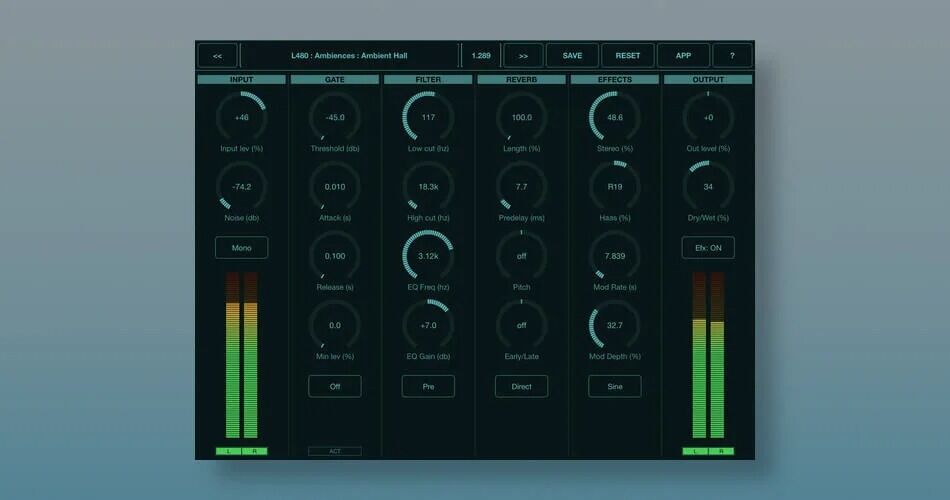Click the input R channel indicator

coord(254,451)
